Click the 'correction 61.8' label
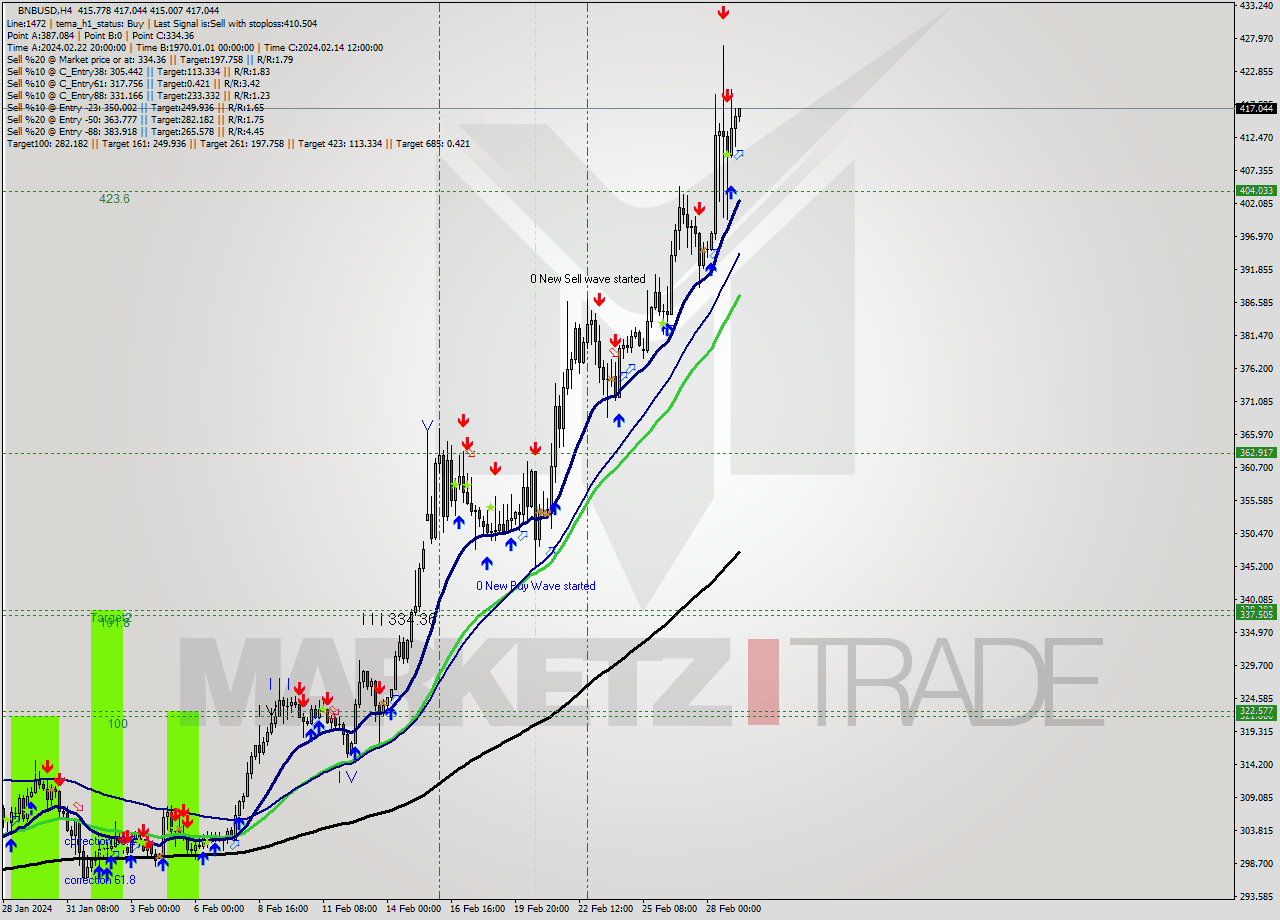 [x=99, y=880]
